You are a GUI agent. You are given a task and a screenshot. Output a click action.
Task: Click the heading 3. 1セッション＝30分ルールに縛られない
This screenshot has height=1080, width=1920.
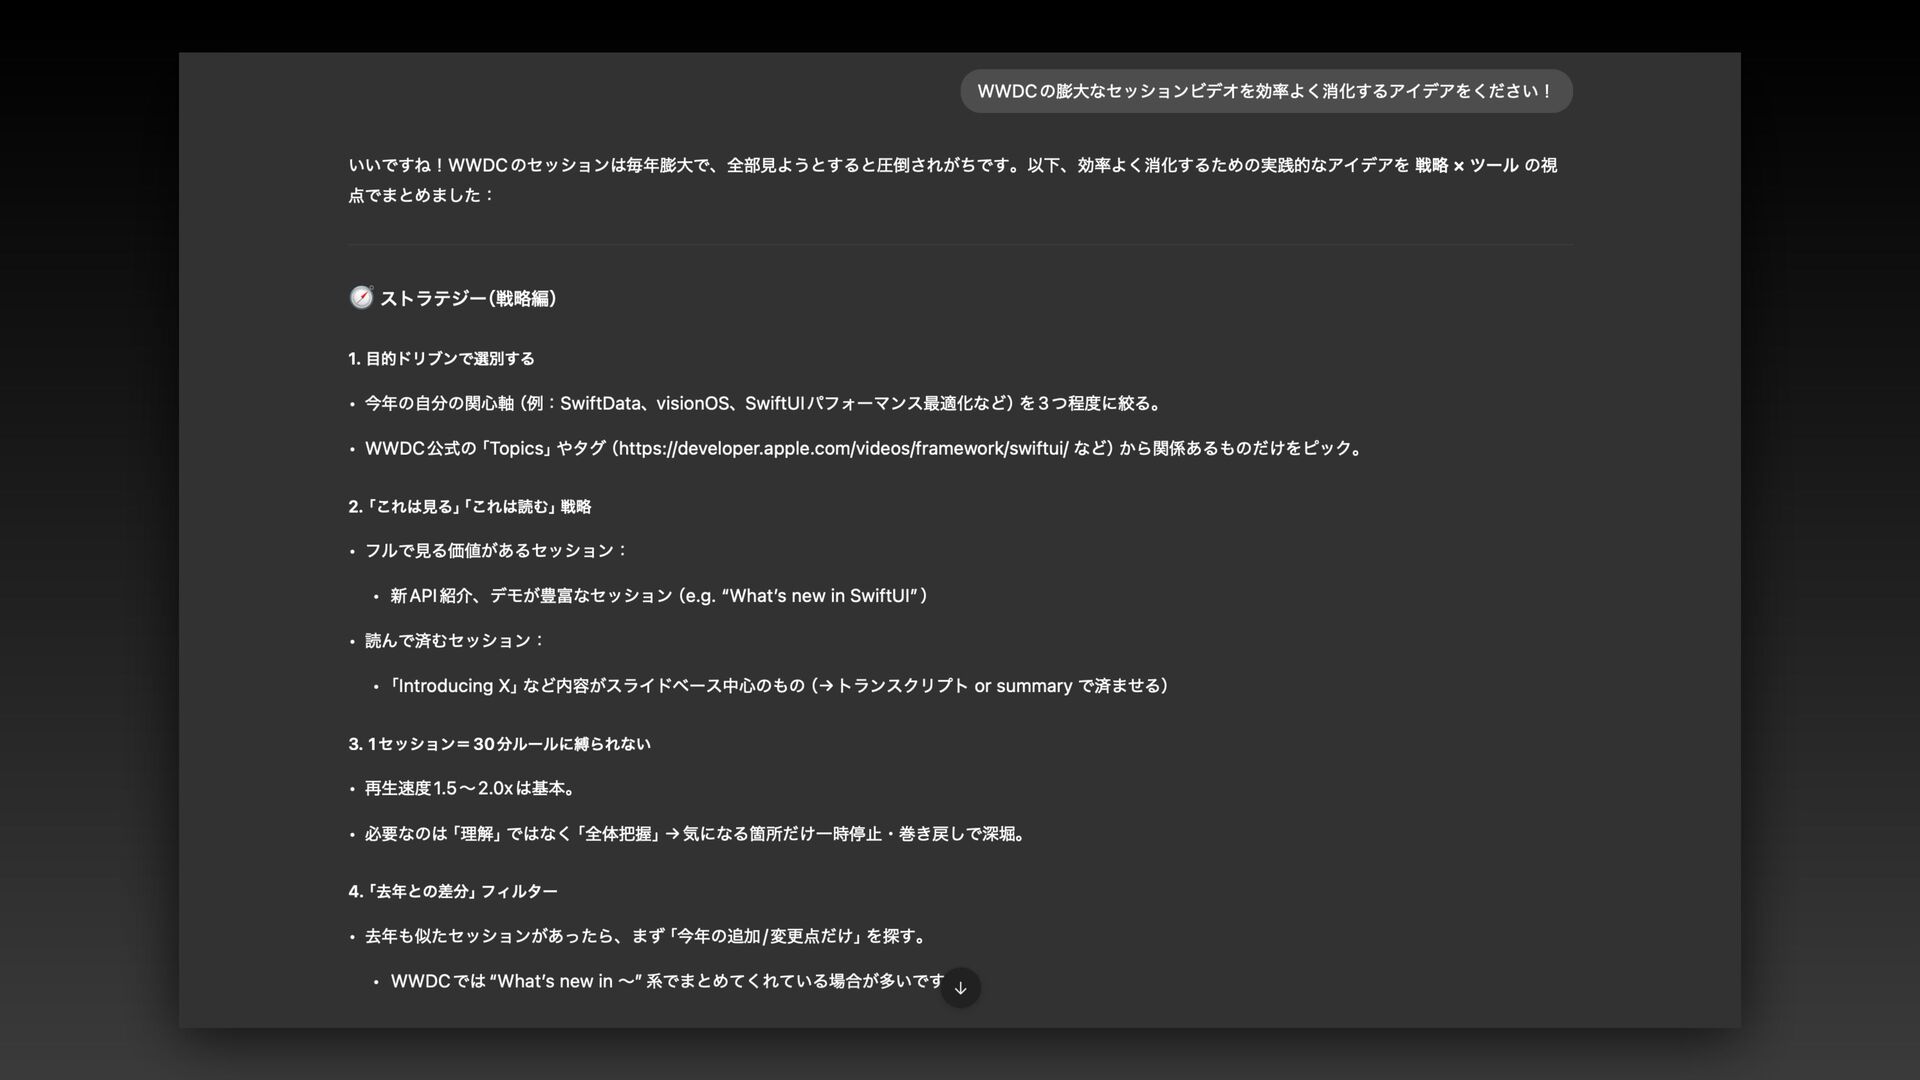coord(499,744)
